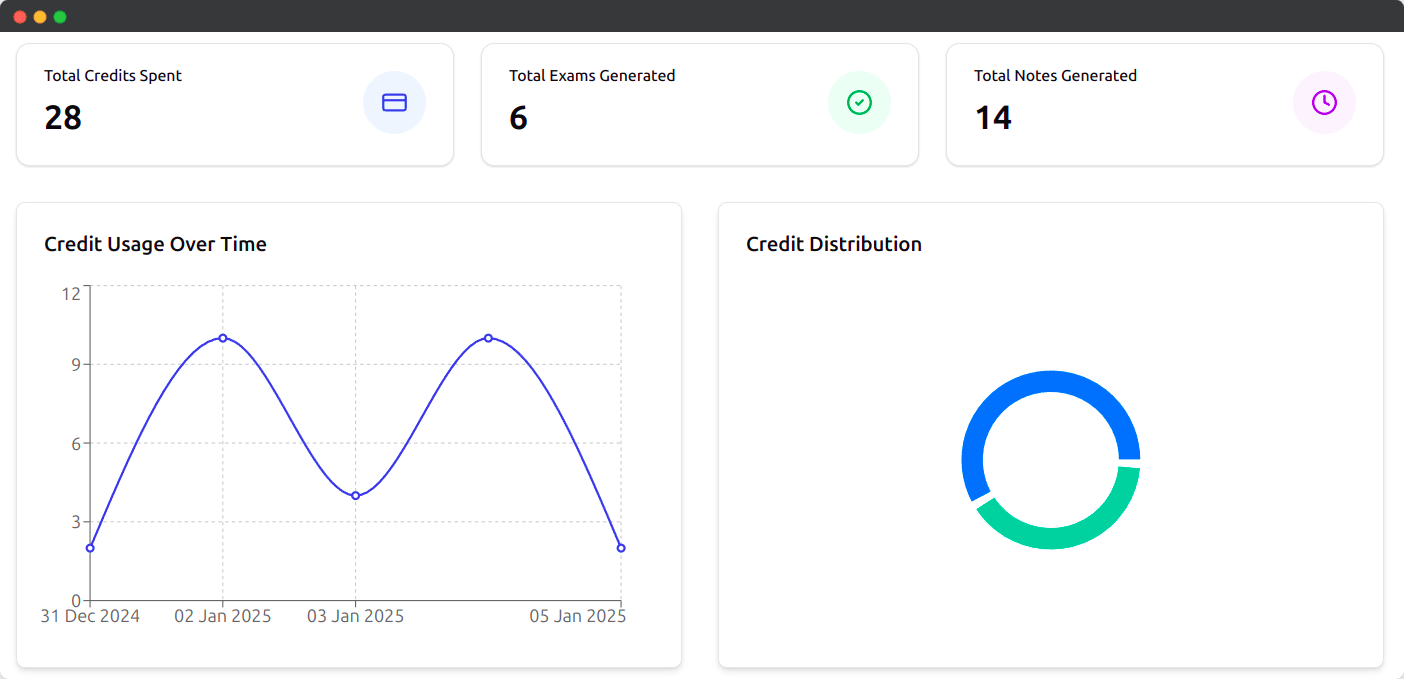The width and height of the screenshot is (1404, 679).
Task: Click the Total Credits Spent value 28
Action: 63,118
